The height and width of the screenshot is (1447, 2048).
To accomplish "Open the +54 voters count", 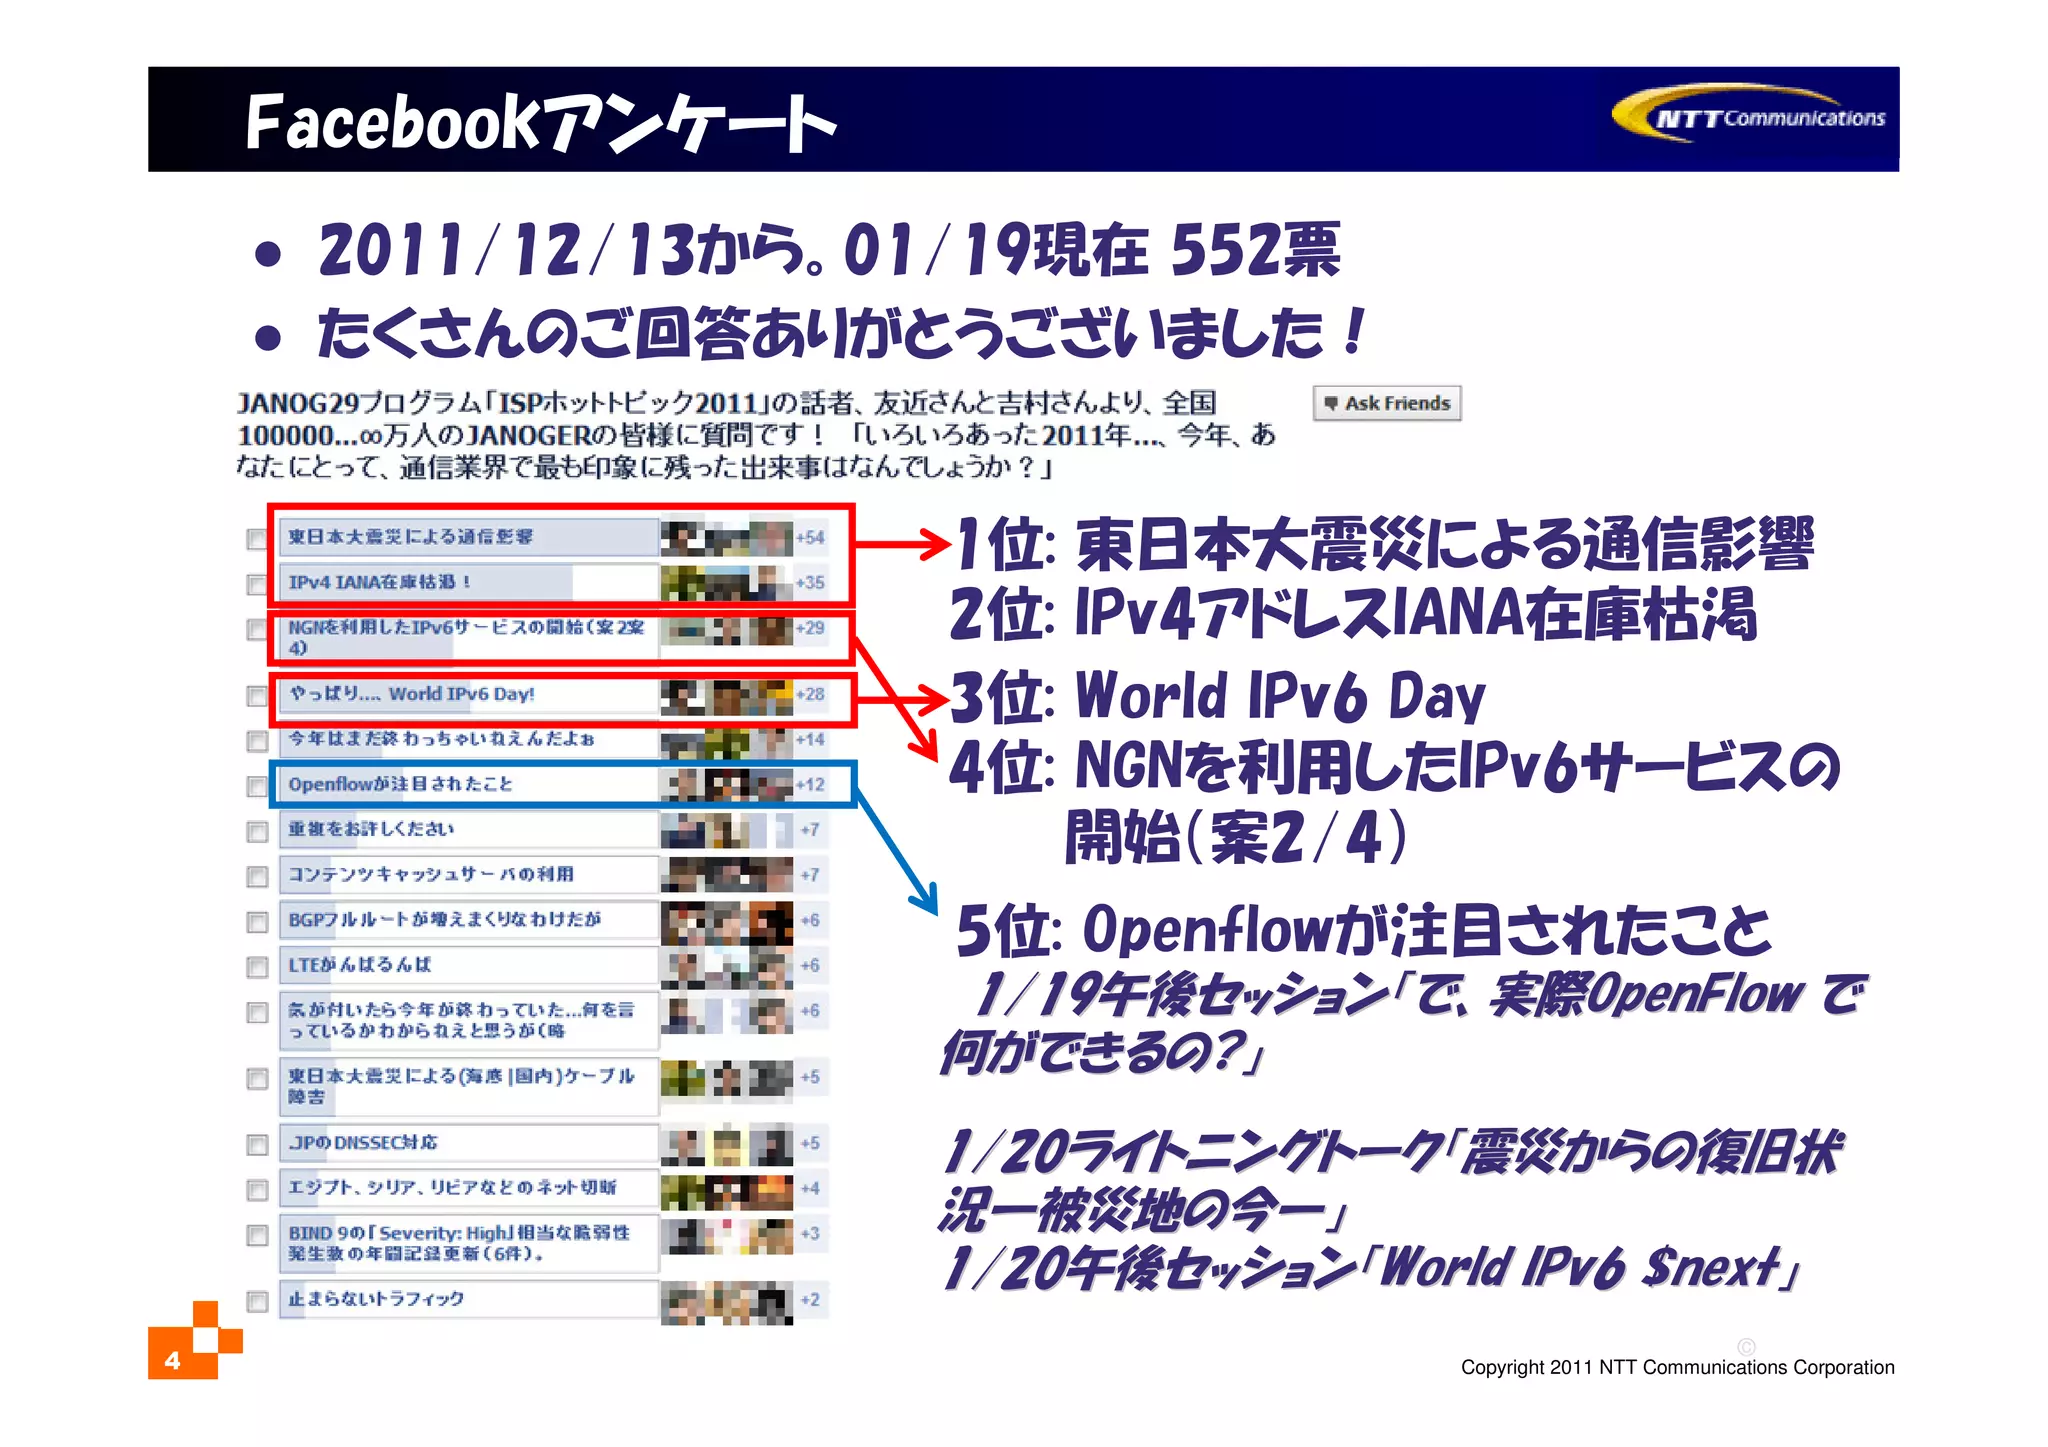I will click(810, 538).
